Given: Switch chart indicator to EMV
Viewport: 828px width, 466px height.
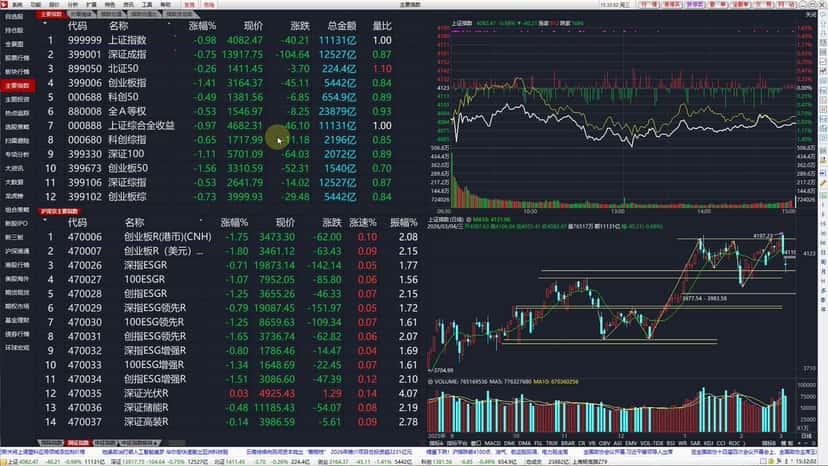Looking at the screenshot, I should (x=632, y=443).
